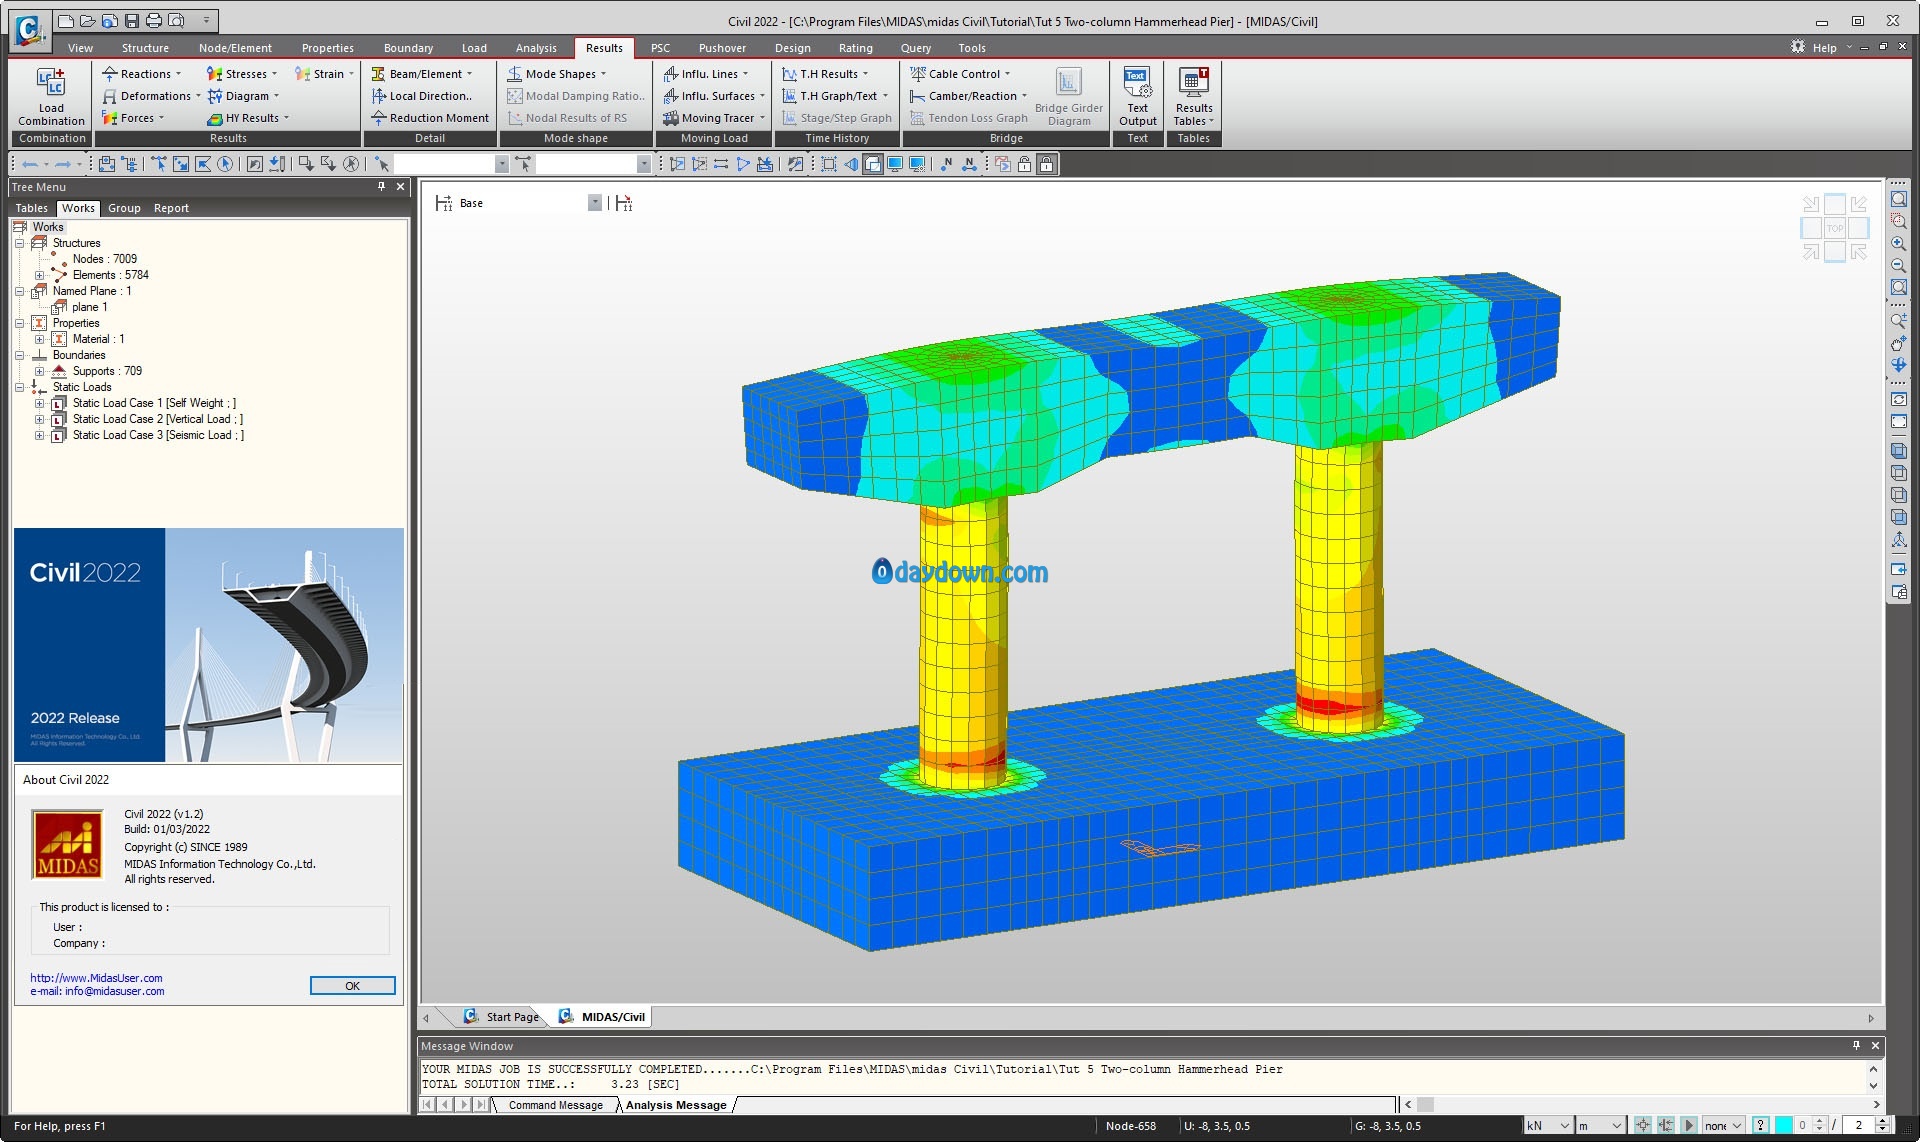Open the Pushover ribbon tab

click(x=722, y=48)
